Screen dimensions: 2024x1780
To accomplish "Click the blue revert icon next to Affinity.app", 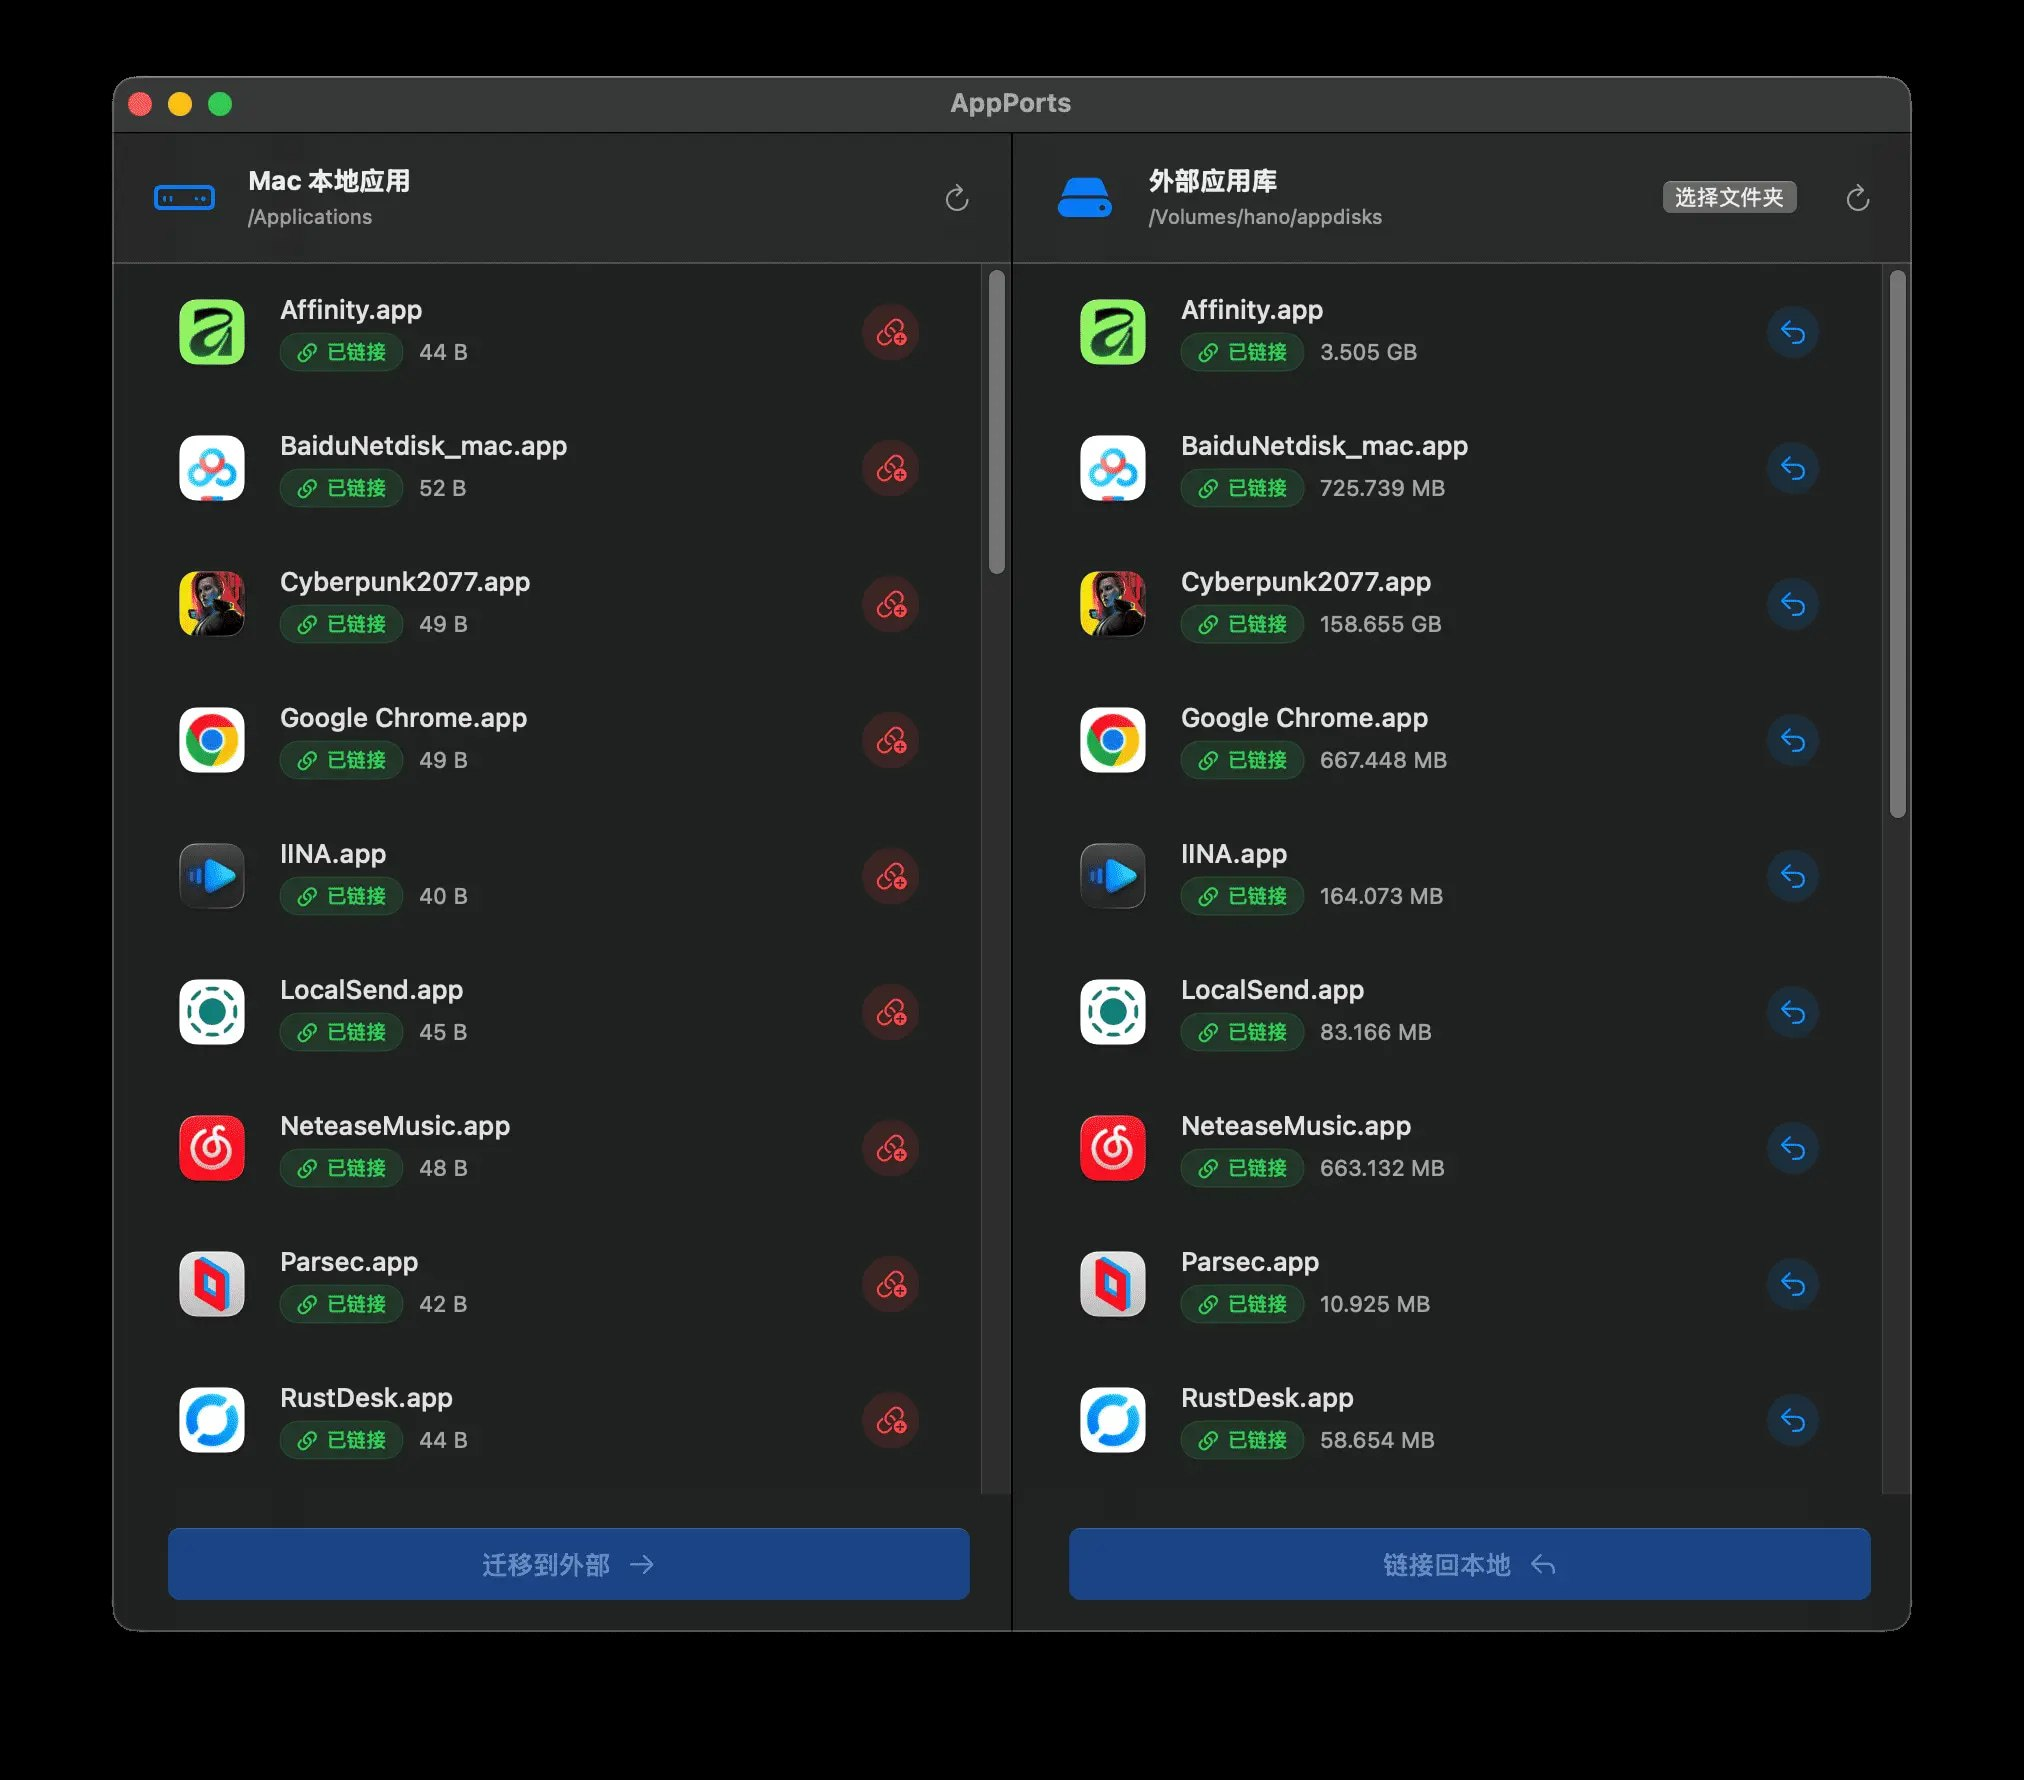I will [x=1793, y=333].
